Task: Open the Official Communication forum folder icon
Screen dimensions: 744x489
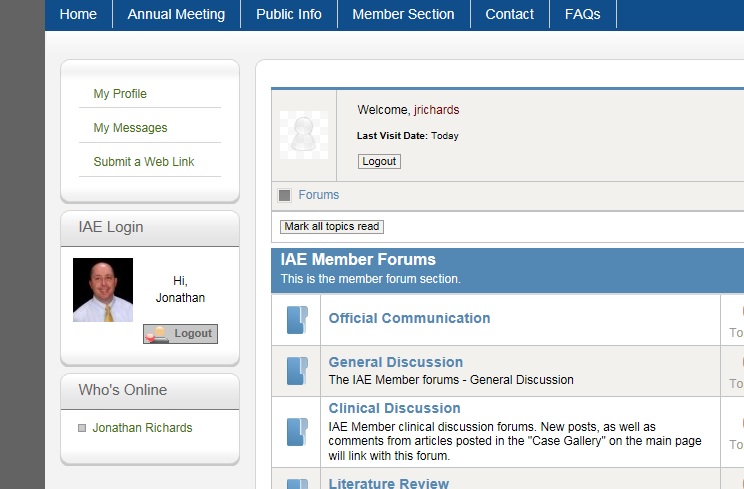Action: click(x=297, y=320)
